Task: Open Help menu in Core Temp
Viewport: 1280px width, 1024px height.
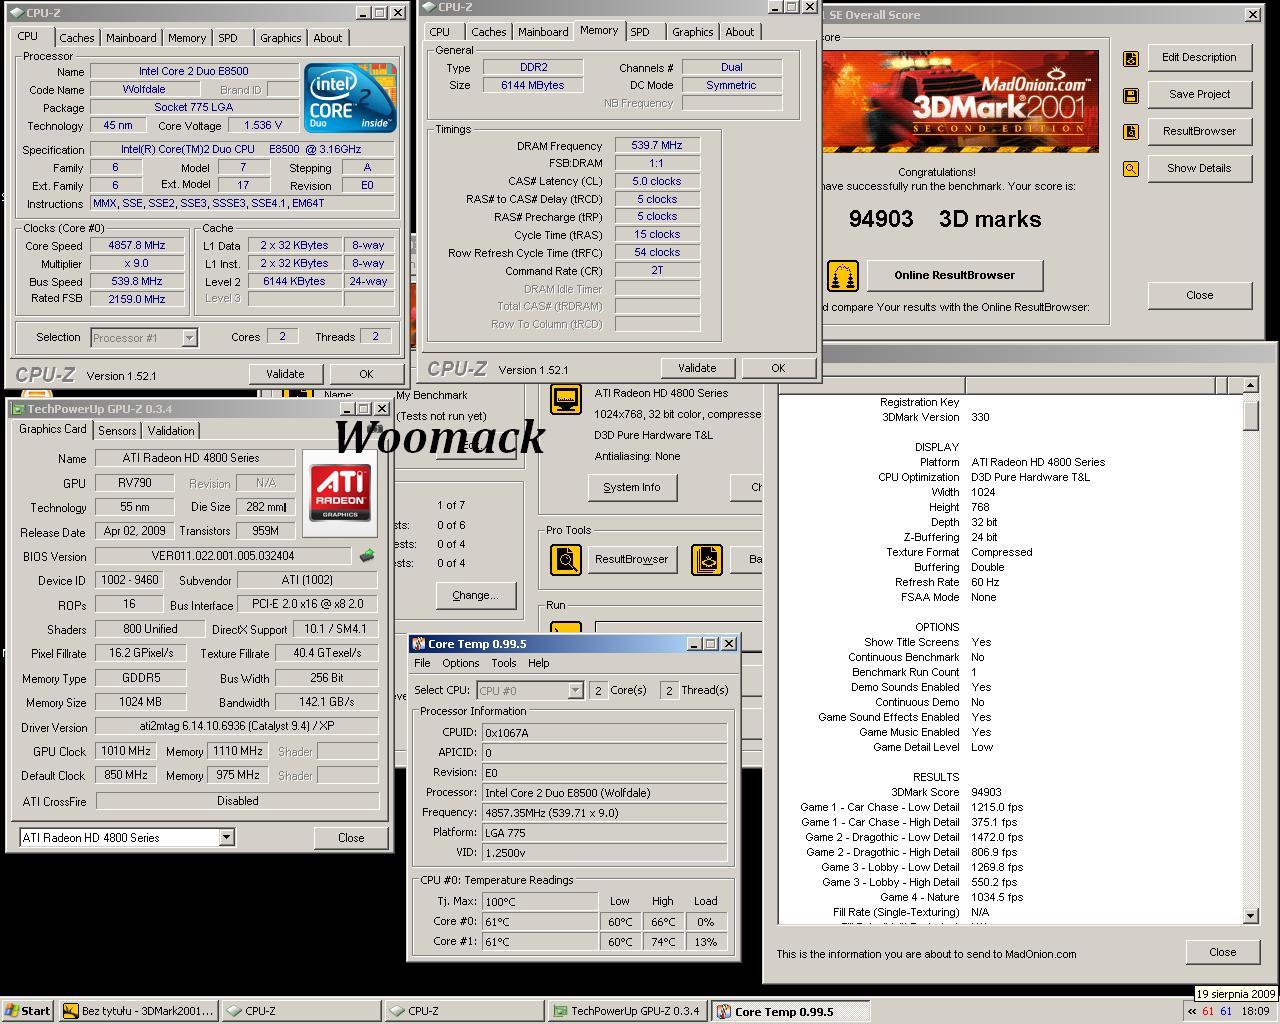Action: 539,663
